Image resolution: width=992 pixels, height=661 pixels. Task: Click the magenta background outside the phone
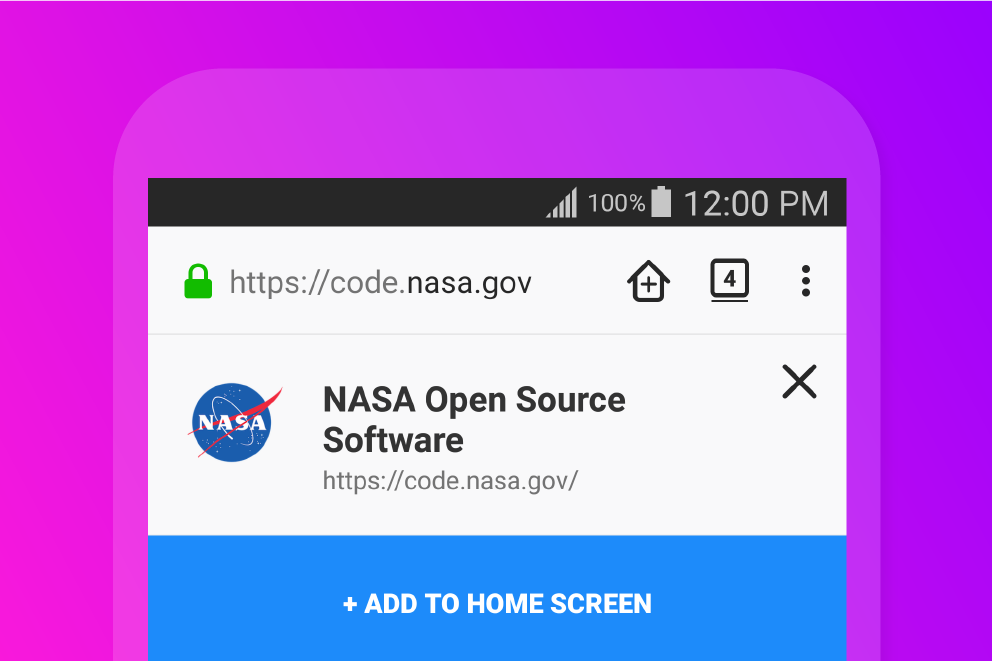(50, 300)
